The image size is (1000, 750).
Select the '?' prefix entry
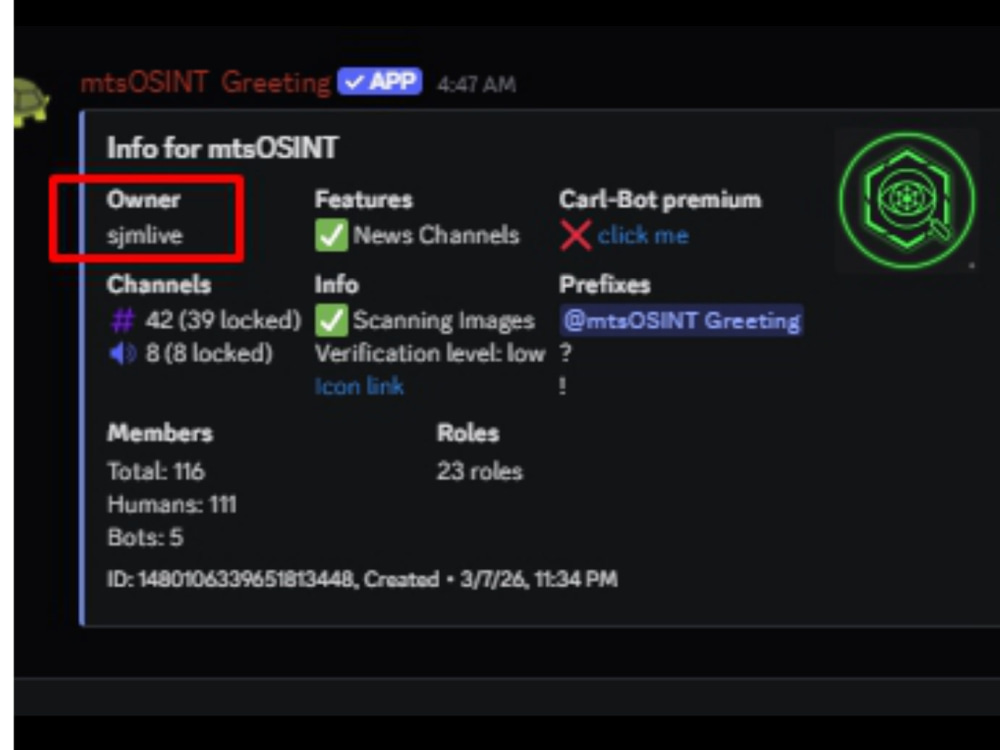pyautogui.click(x=566, y=353)
